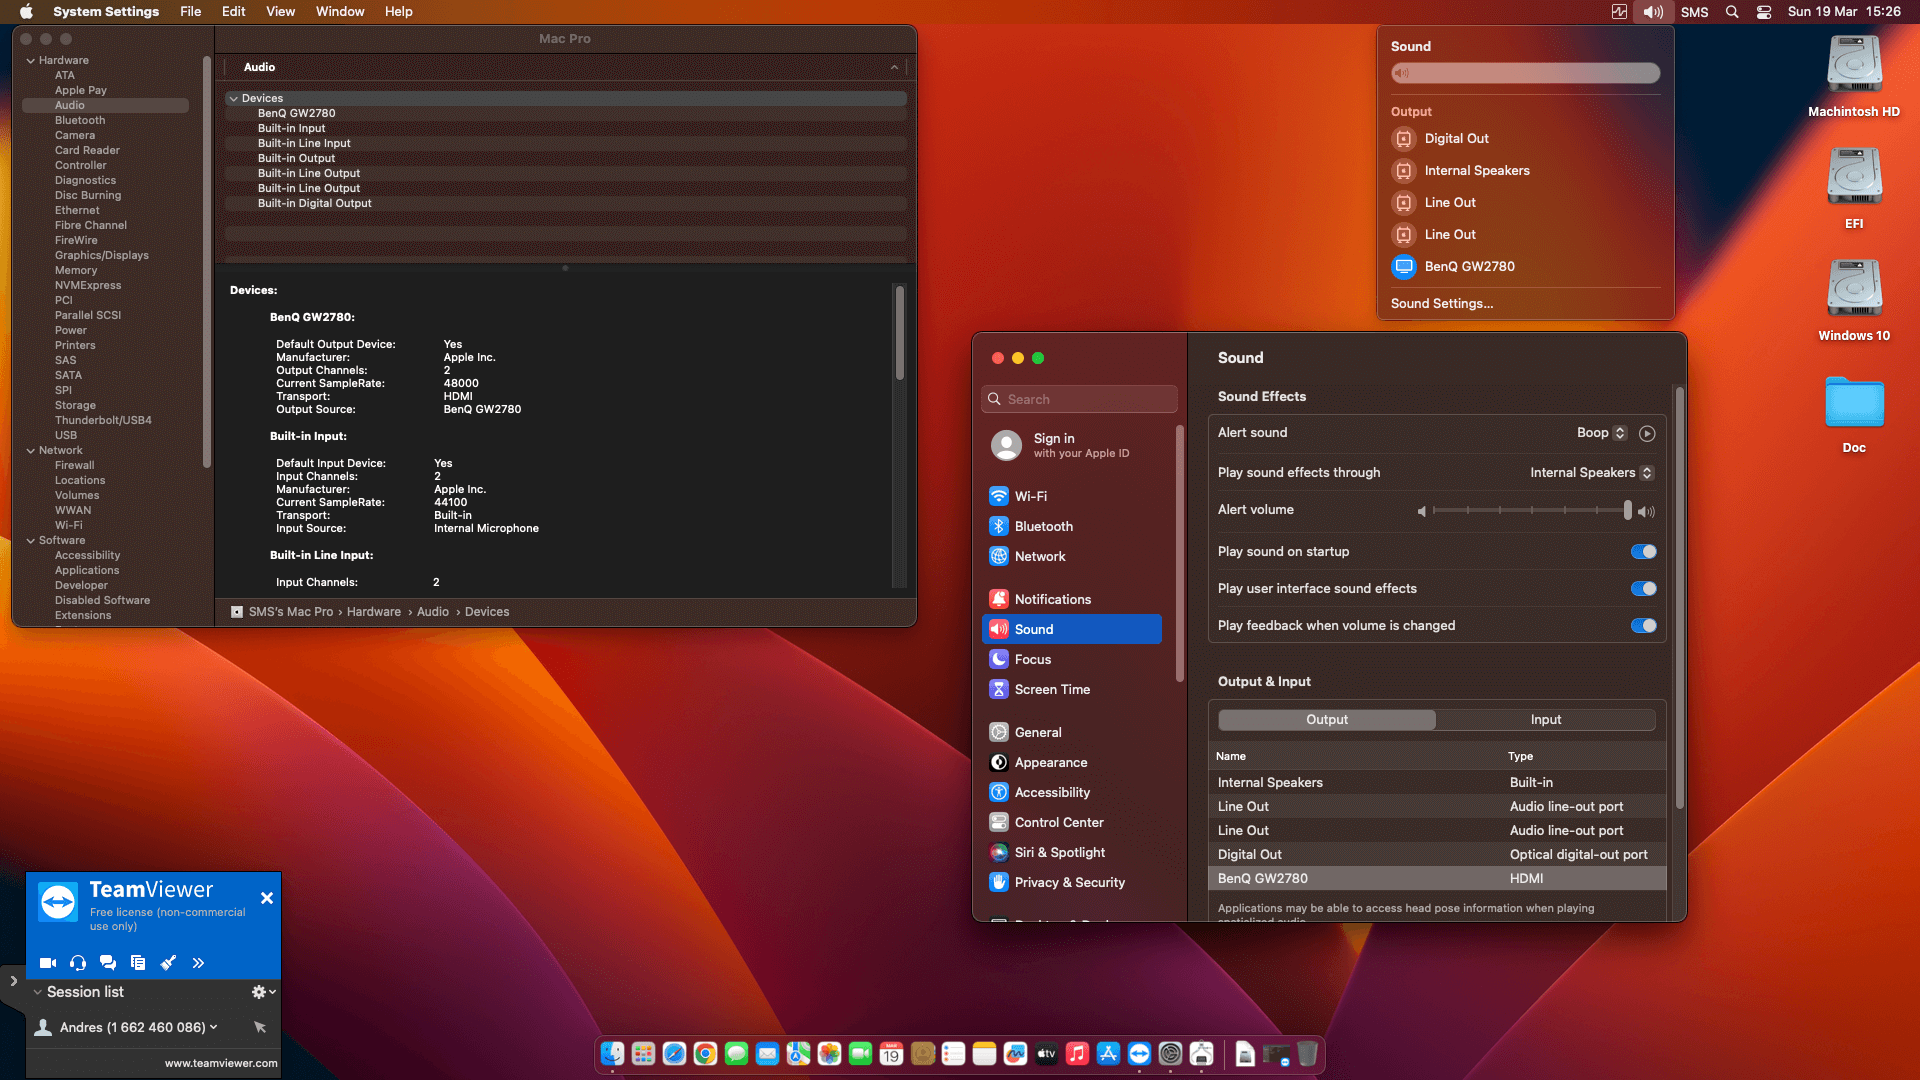Disable Play sound on startup
Screen dimensions: 1920x1080
coord(1643,552)
